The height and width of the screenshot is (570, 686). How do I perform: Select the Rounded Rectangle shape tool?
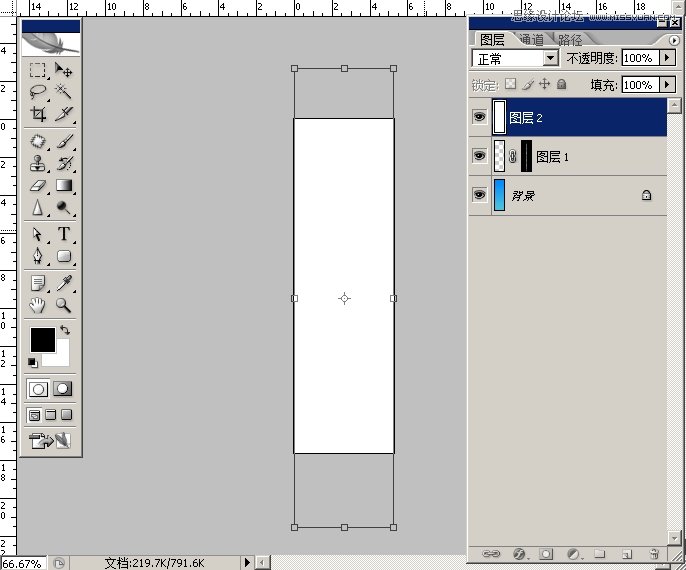point(63,256)
